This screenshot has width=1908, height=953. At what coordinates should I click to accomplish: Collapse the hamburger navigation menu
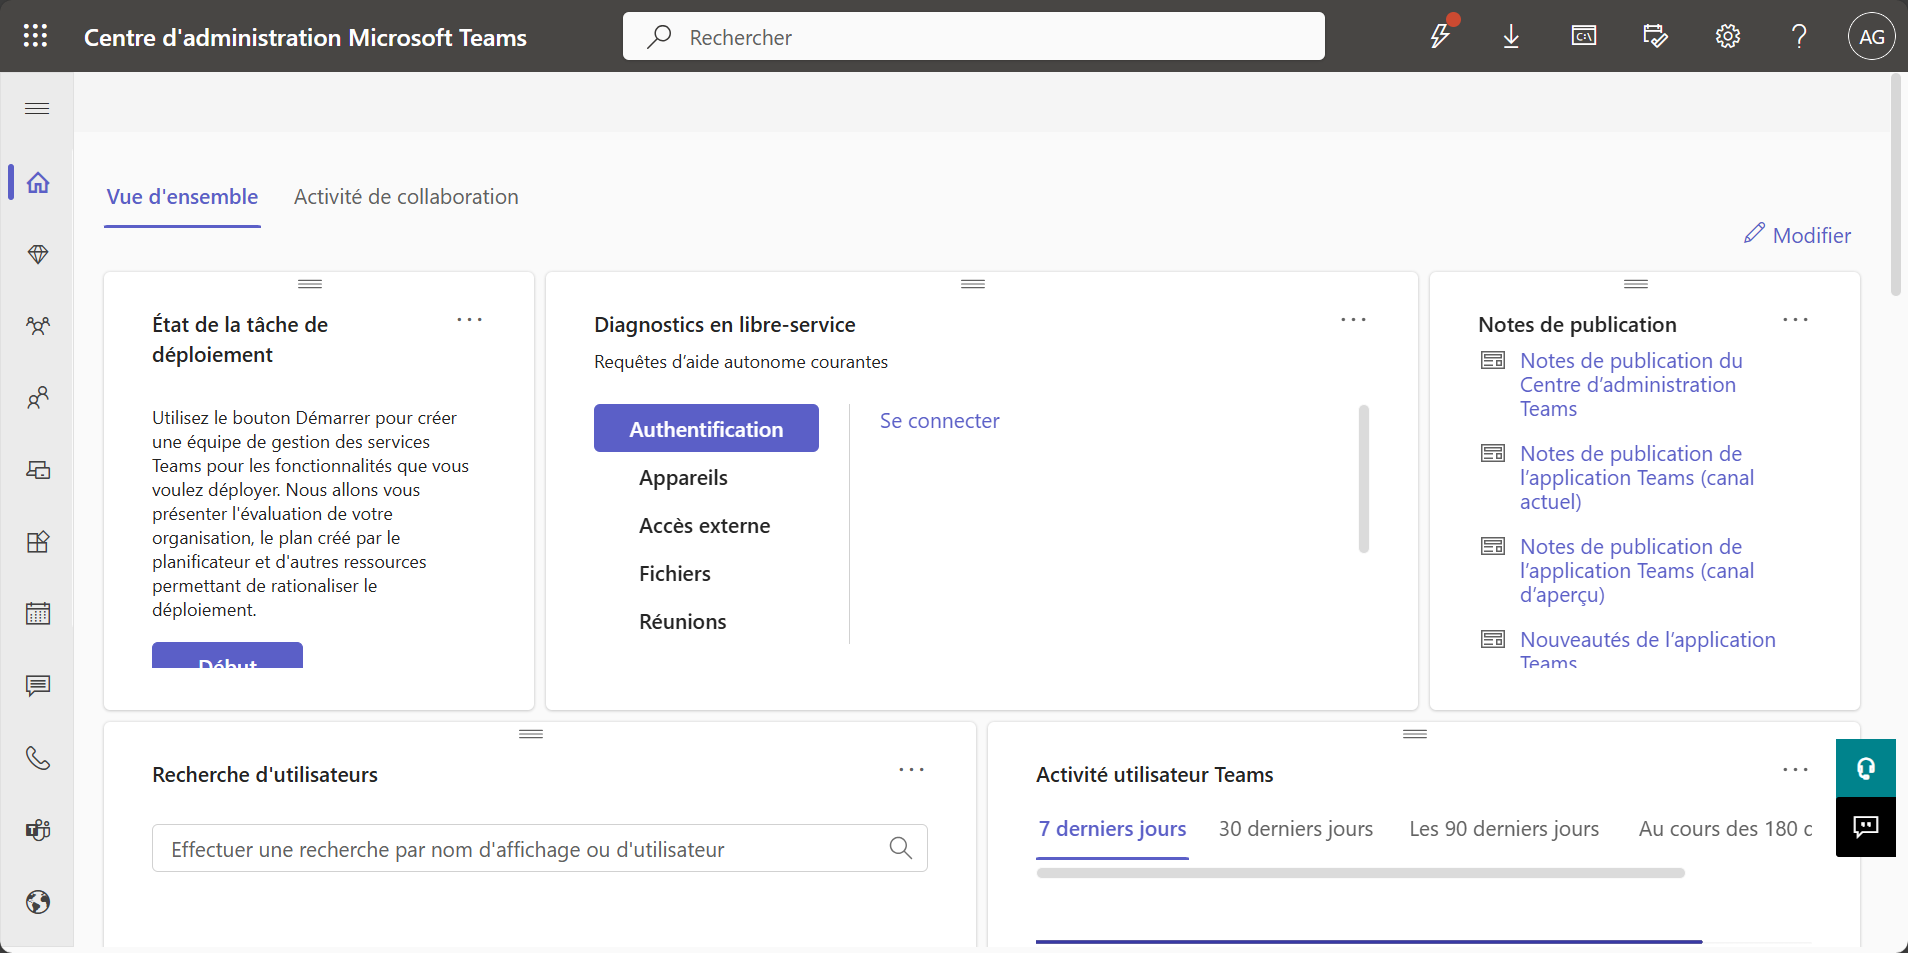[x=37, y=109]
